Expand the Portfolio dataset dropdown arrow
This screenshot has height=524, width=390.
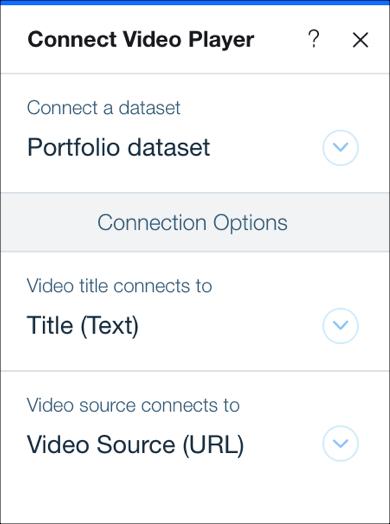(340, 148)
